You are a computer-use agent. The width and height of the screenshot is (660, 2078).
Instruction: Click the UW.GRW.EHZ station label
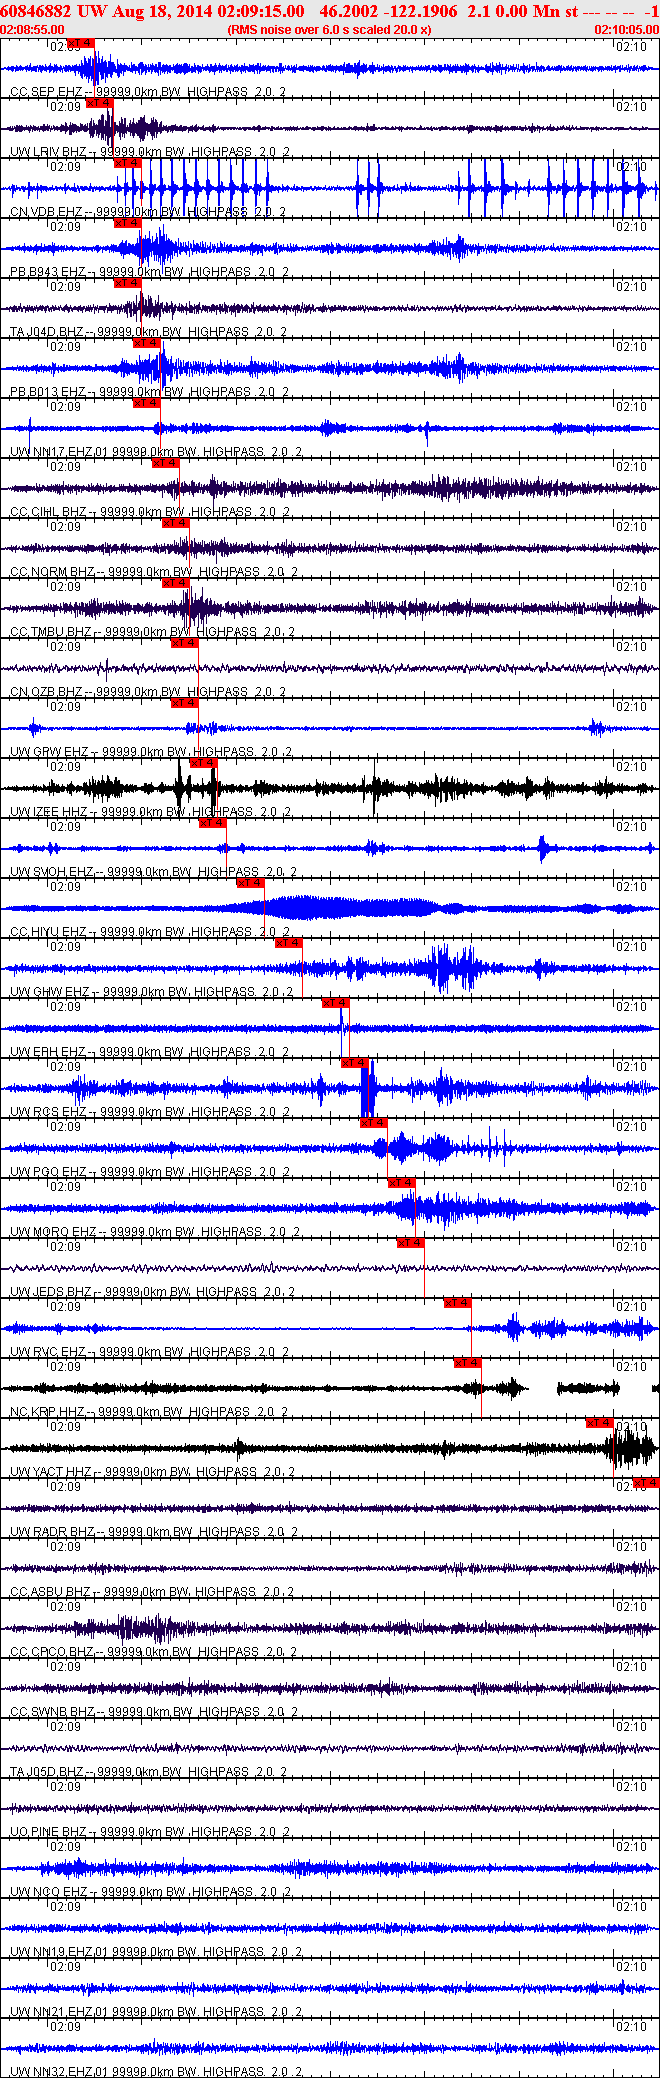click(49, 752)
